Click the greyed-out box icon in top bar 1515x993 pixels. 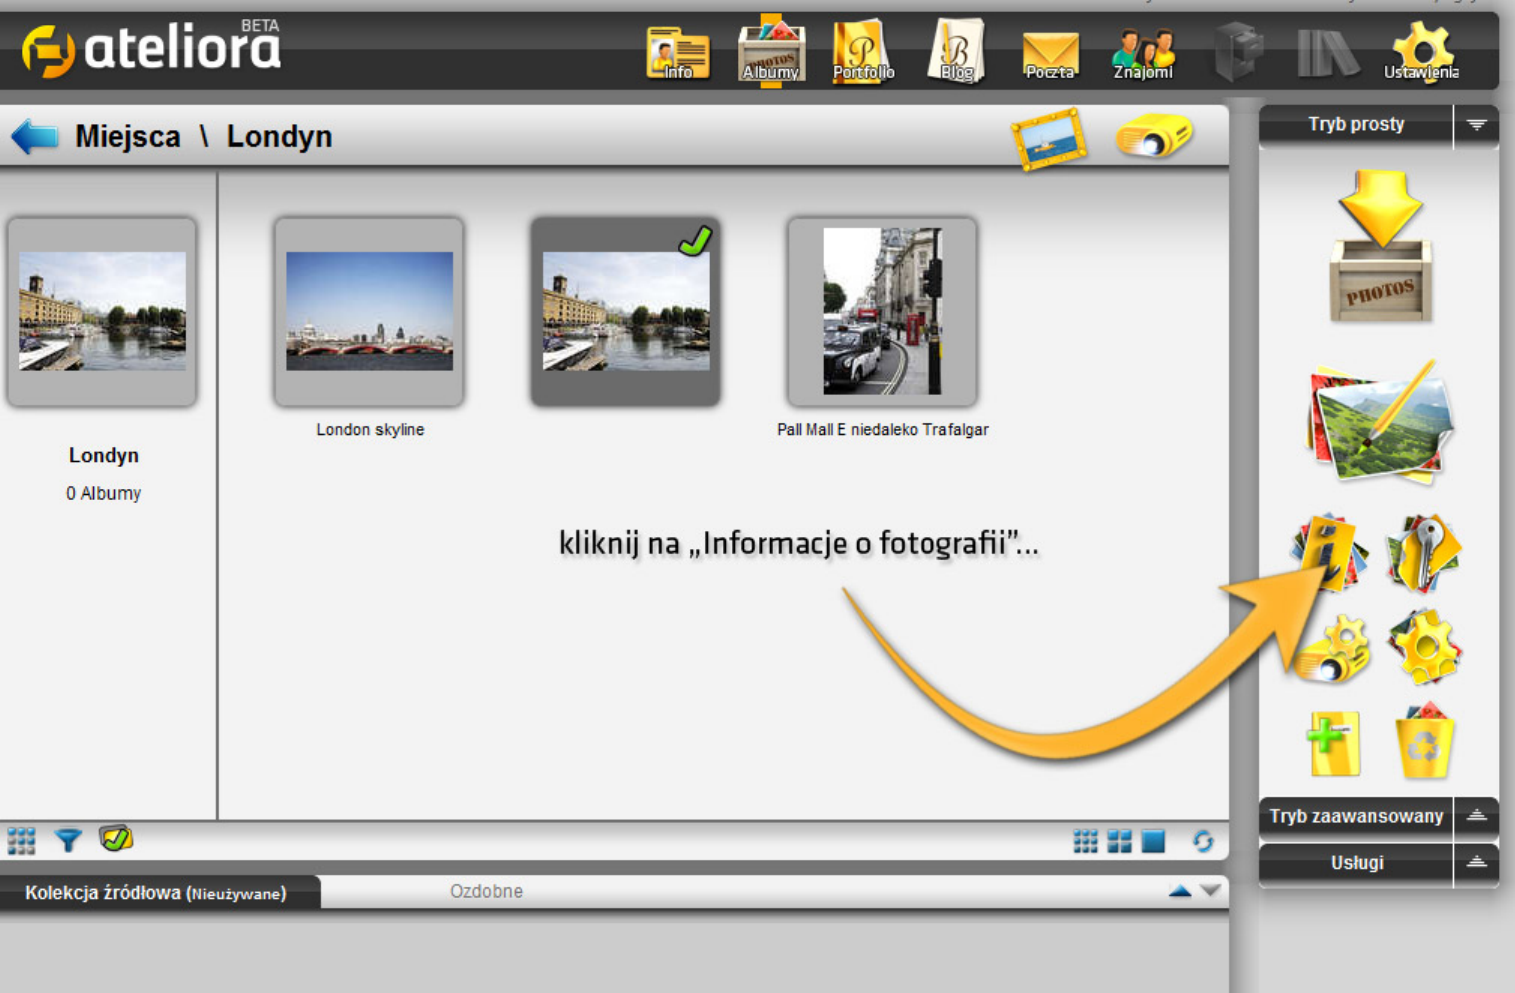pyautogui.click(x=1238, y=52)
